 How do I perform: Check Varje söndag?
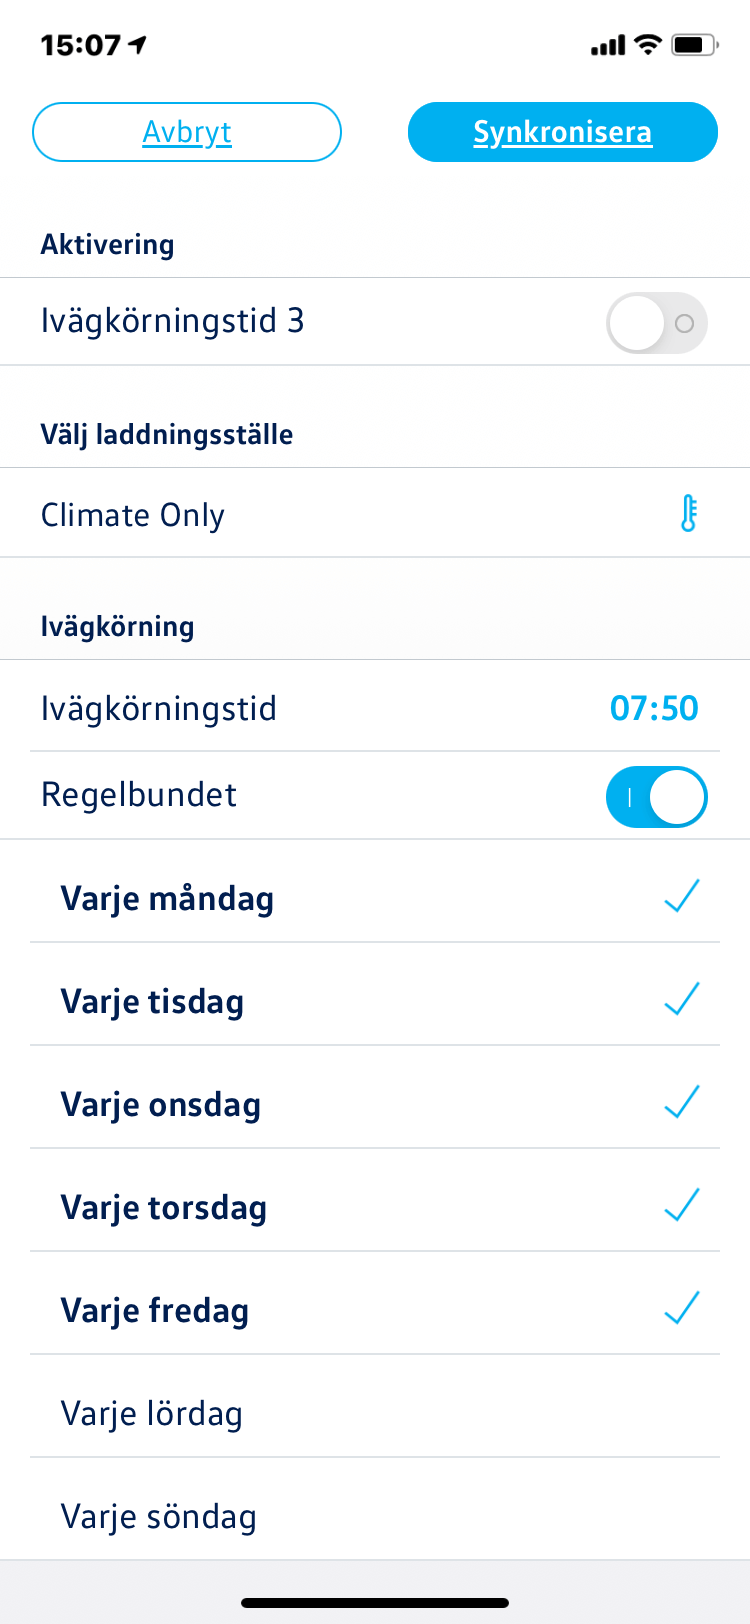375,1515
